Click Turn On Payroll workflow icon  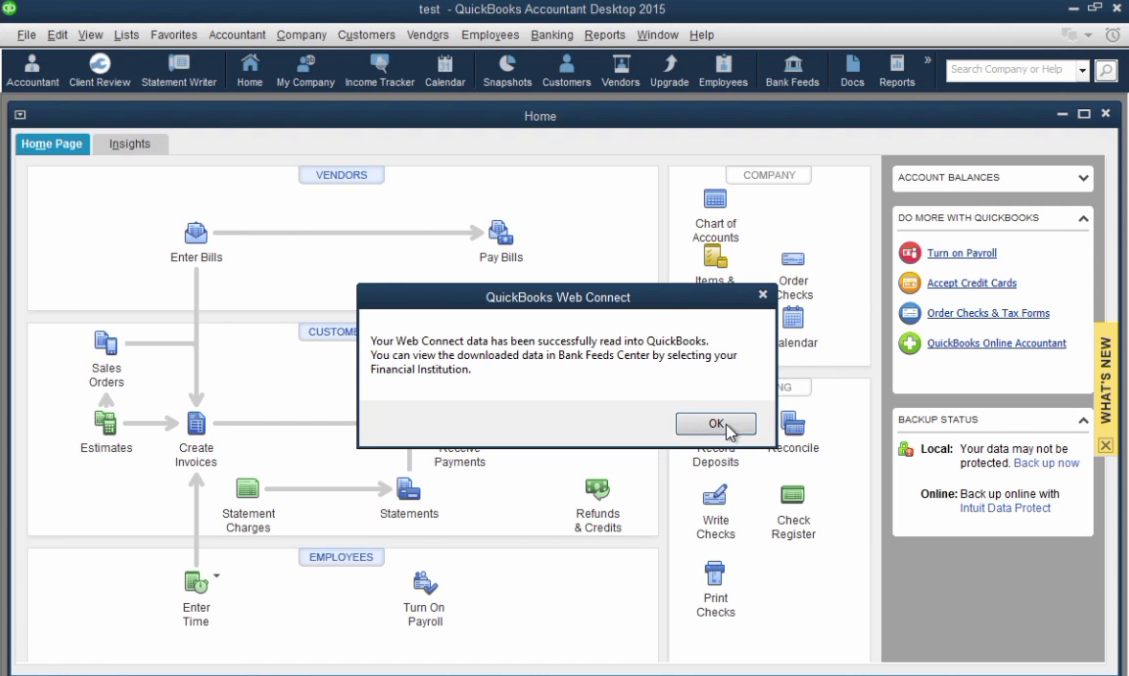tap(424, 582)
